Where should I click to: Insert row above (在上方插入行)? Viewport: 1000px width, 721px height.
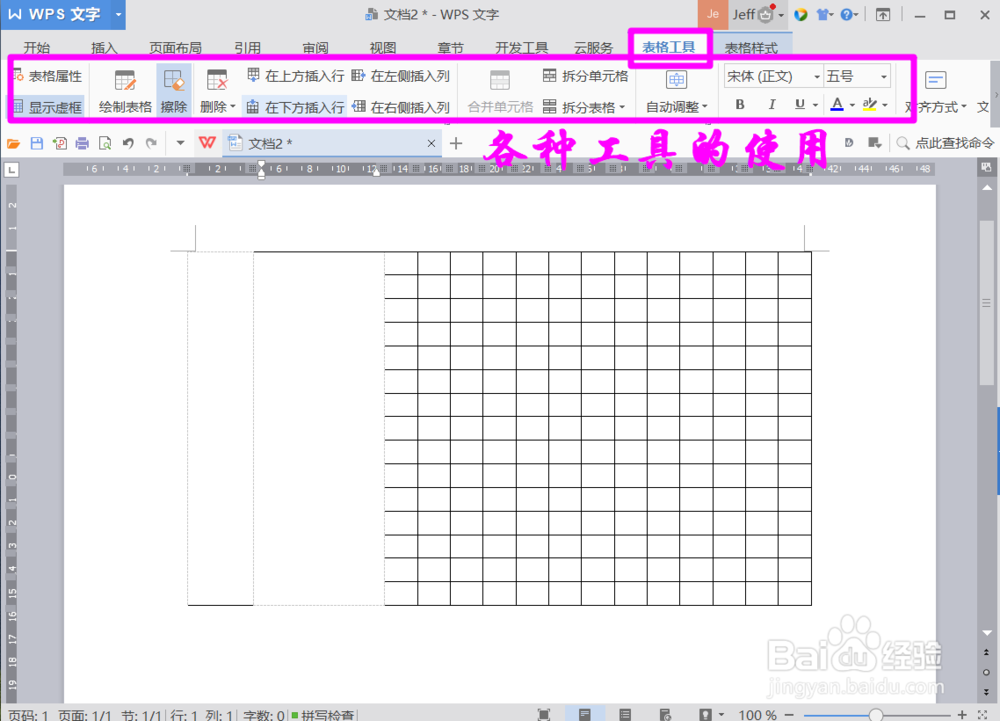[296, 76]
